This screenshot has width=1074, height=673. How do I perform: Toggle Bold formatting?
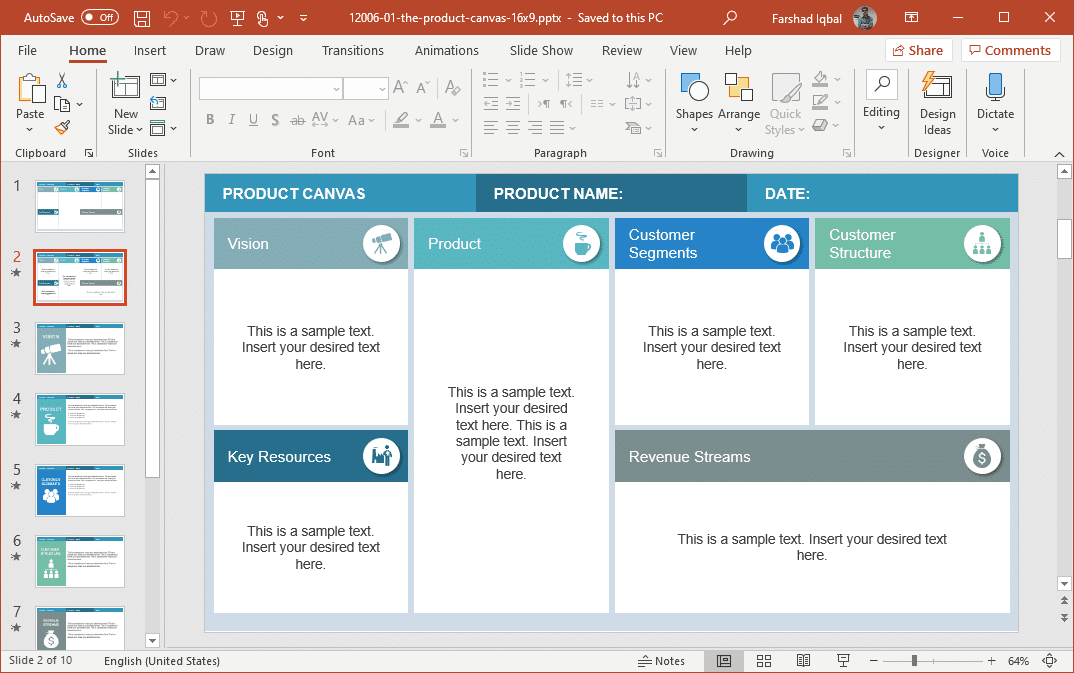(210, 119)
